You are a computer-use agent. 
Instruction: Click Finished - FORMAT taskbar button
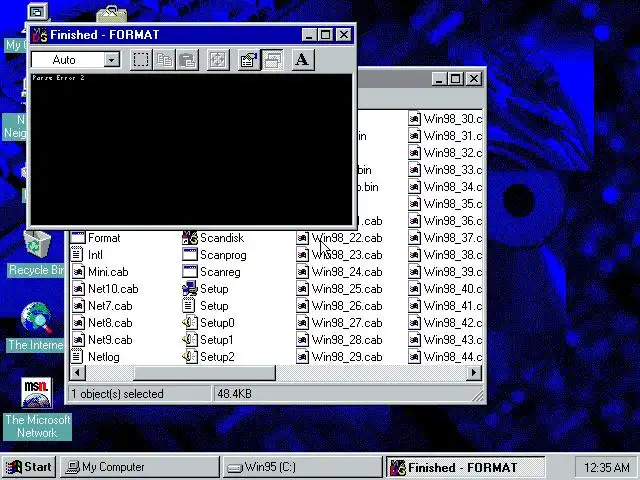(465, 467)
